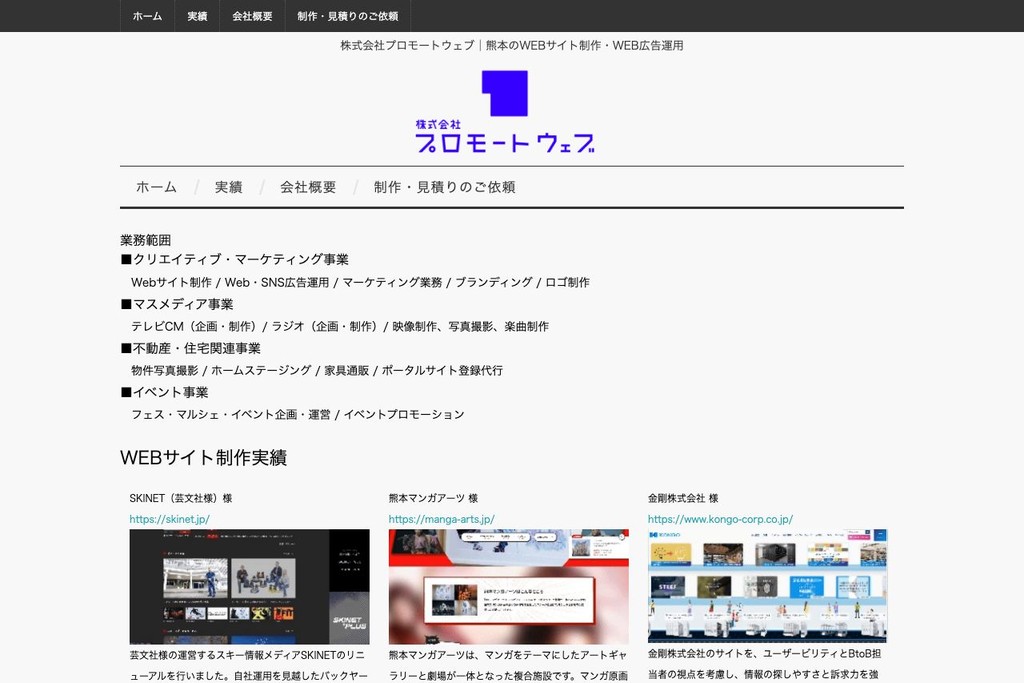Click the 熊本マンガアーツ 様 title

click(x=433, y=498)
